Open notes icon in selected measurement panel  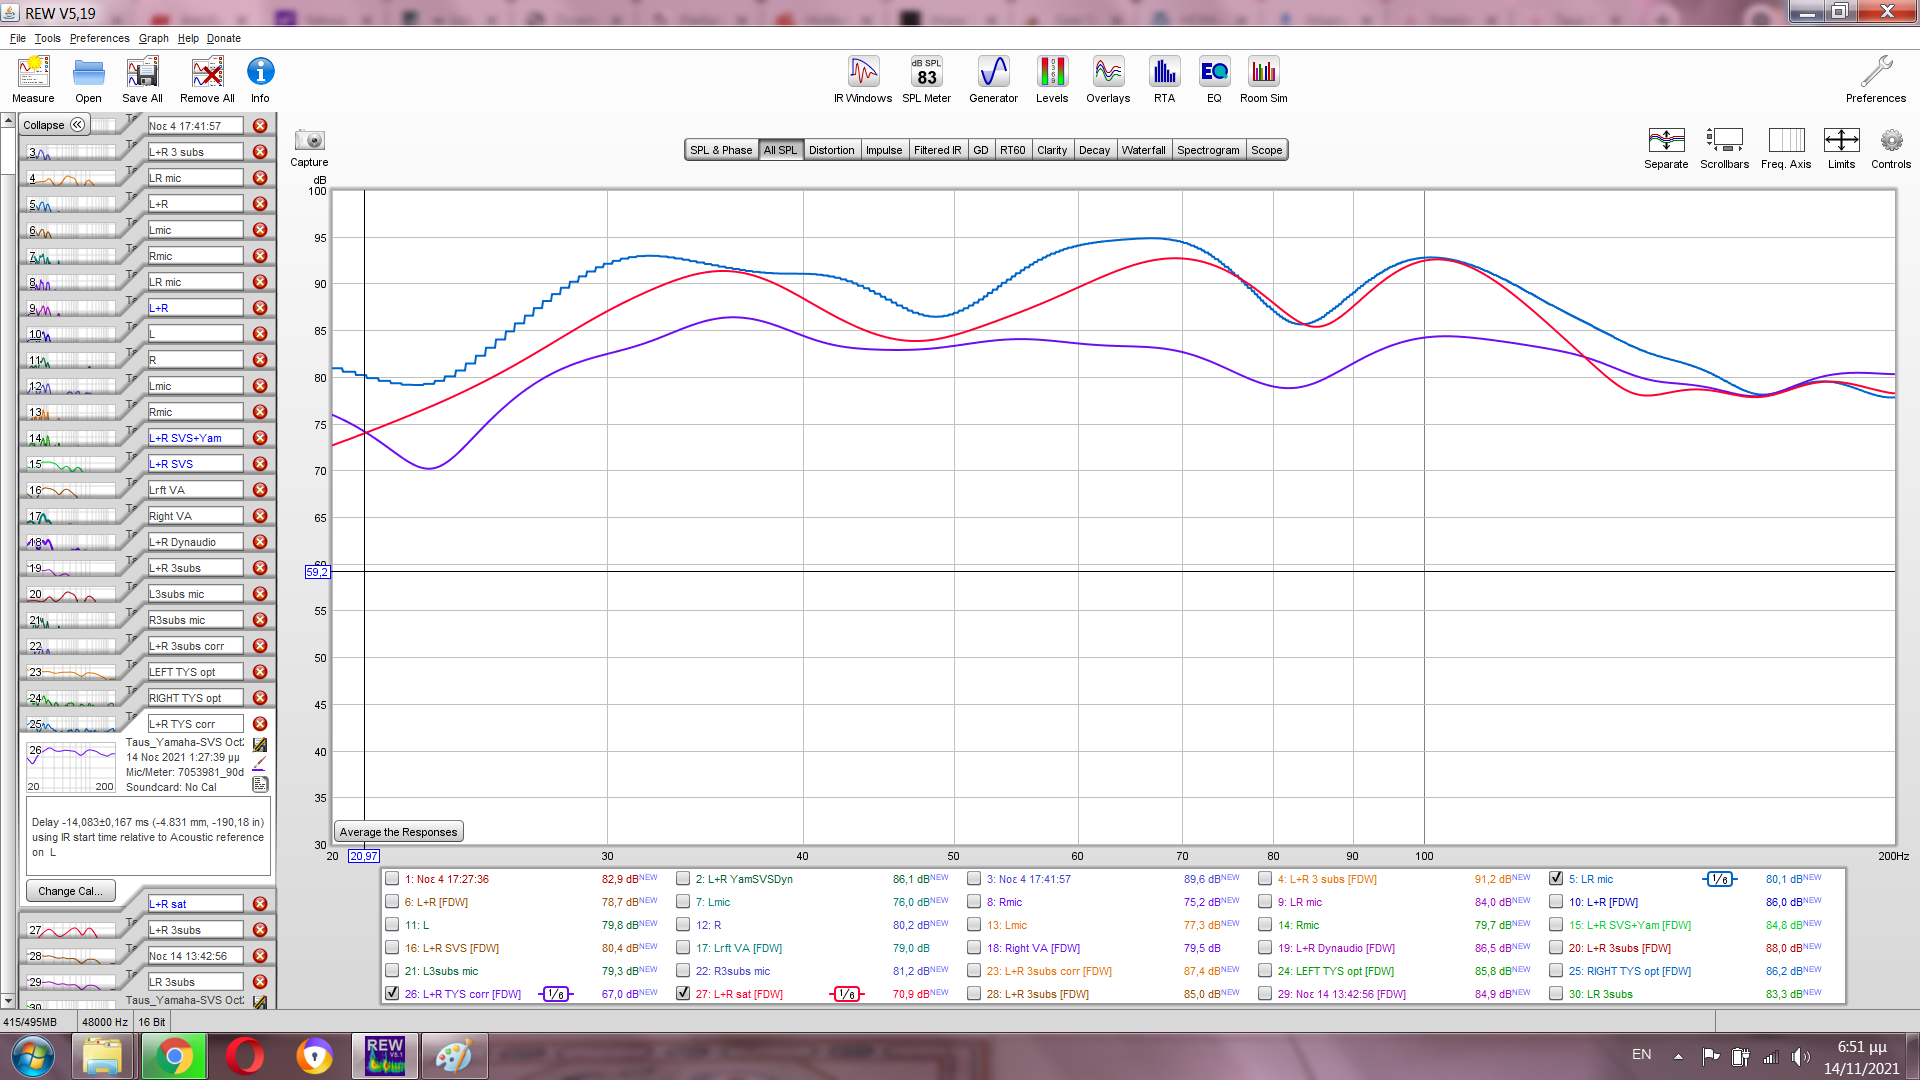coord(260,785)
